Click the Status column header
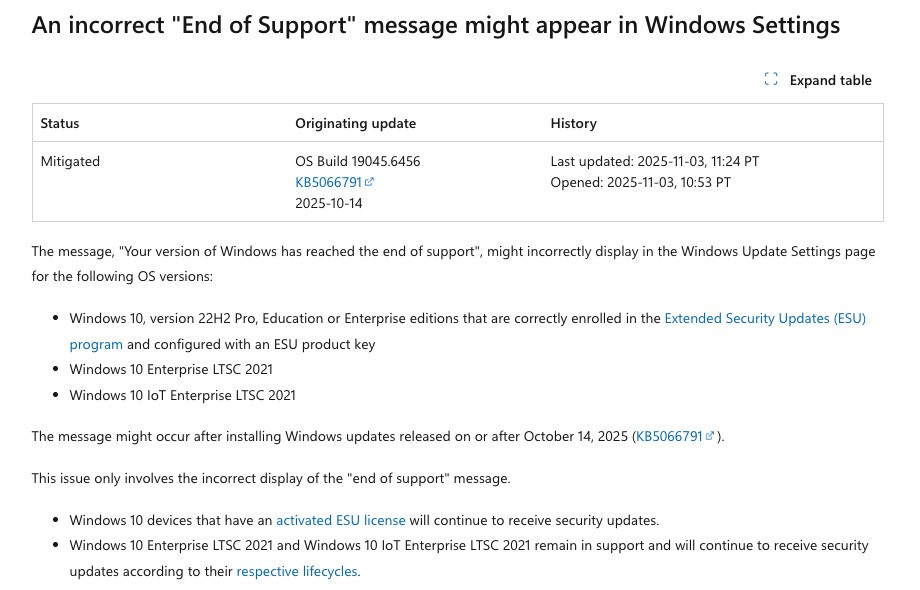Viewport: 920px width, 590px height. pyautogui.click(x=60, y=123)
